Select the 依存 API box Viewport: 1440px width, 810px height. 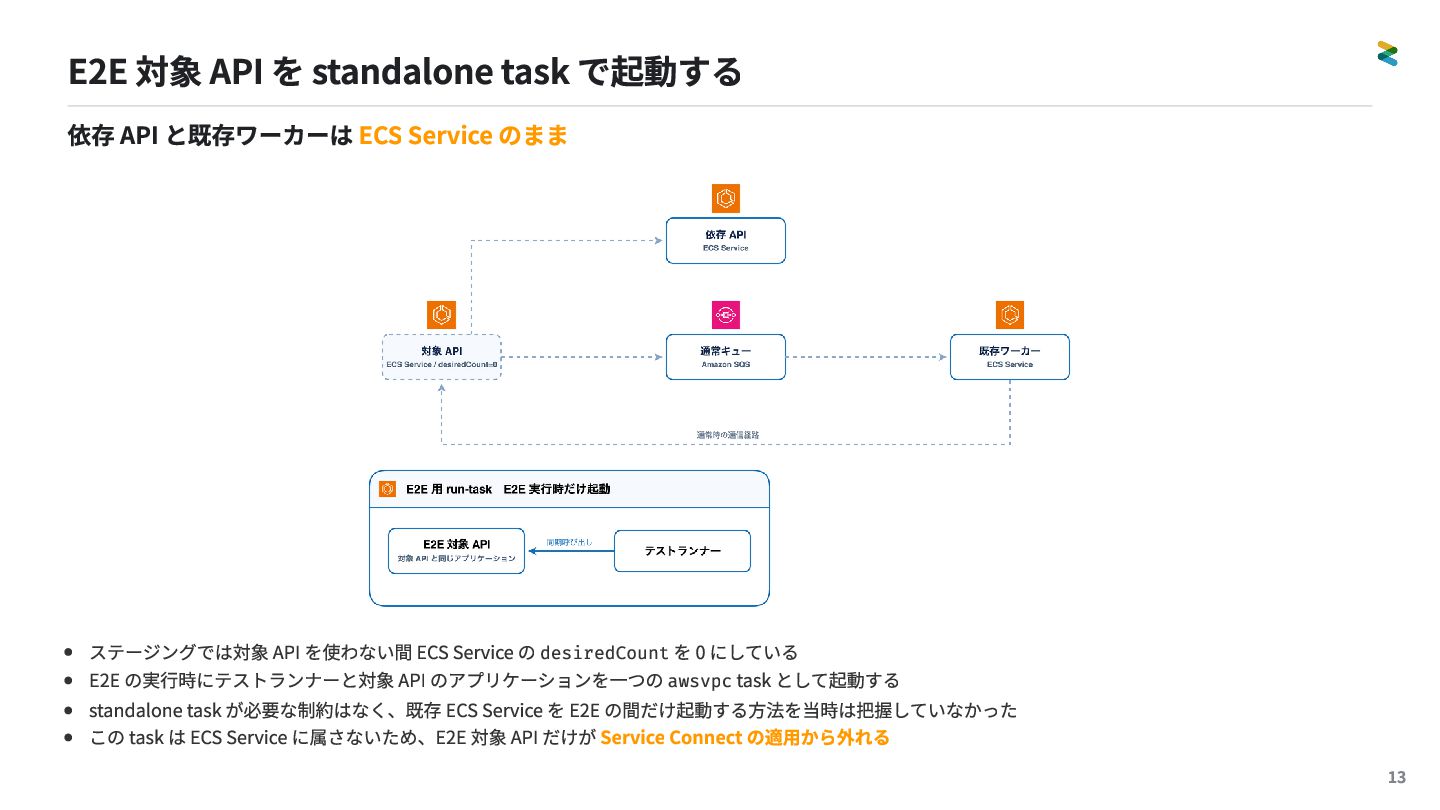click(726, 240)
